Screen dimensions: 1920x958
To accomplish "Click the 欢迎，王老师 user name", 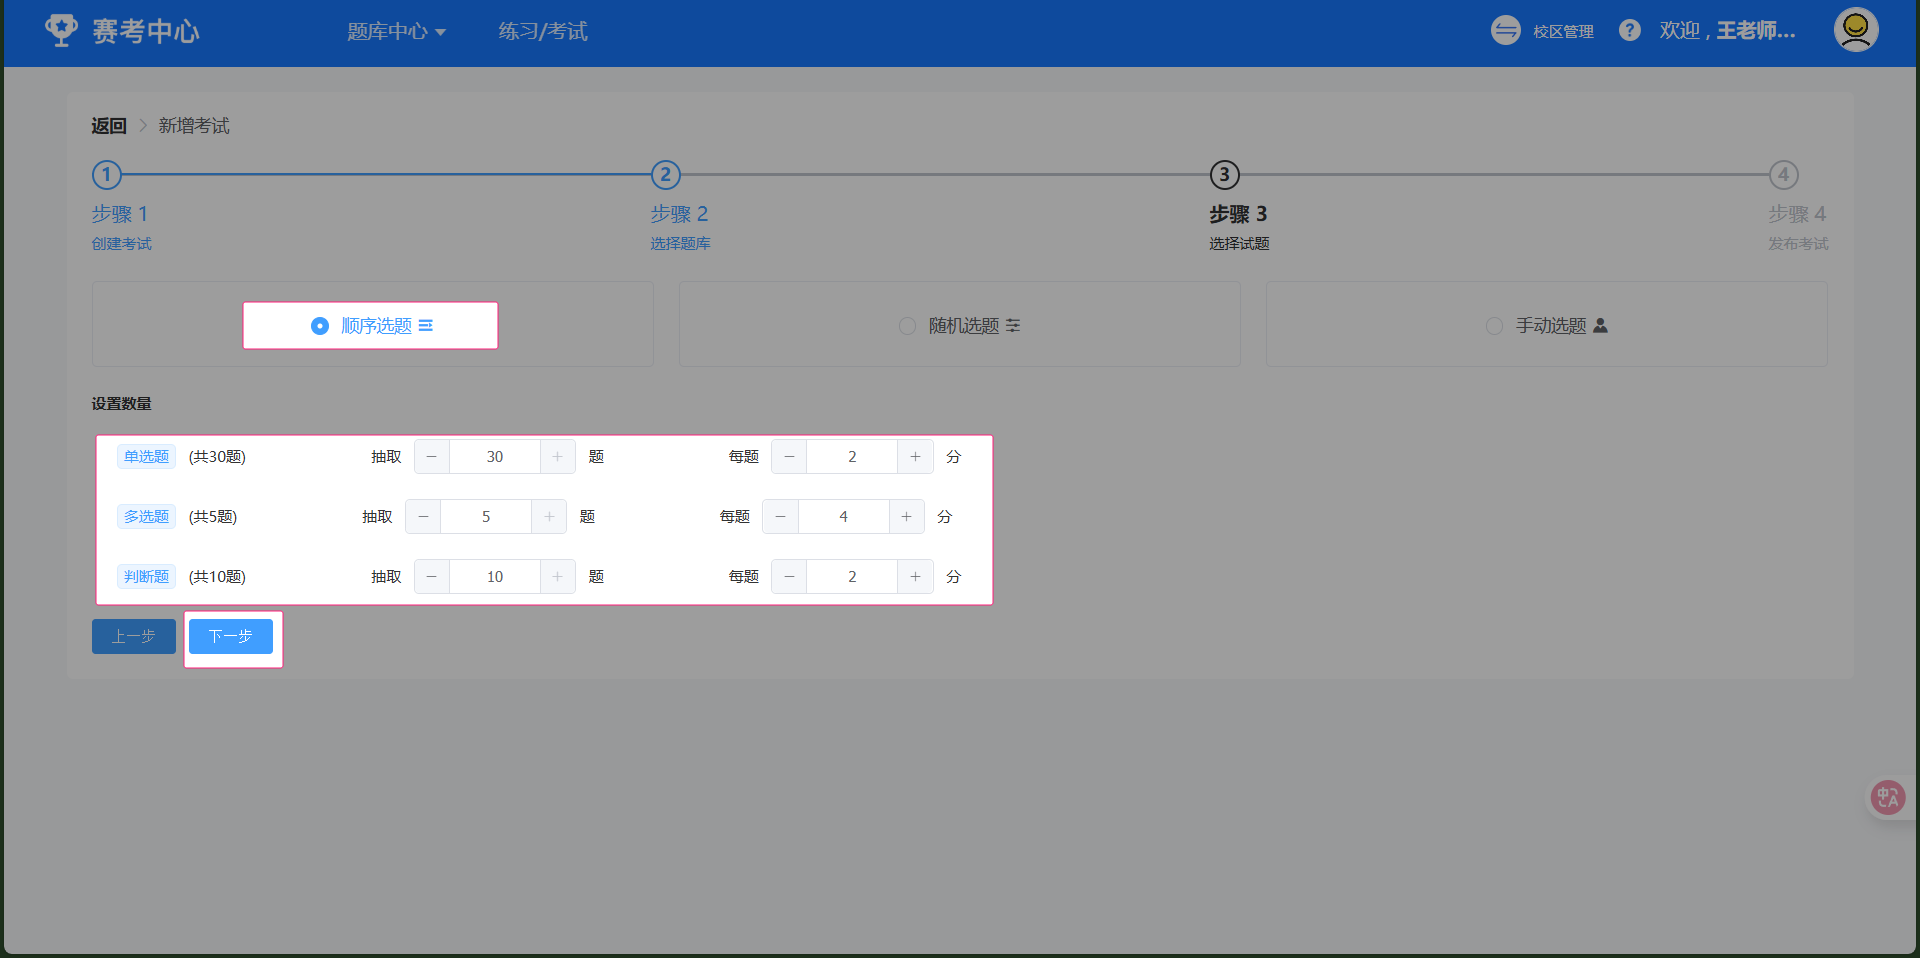I will tap(1727, 31).
